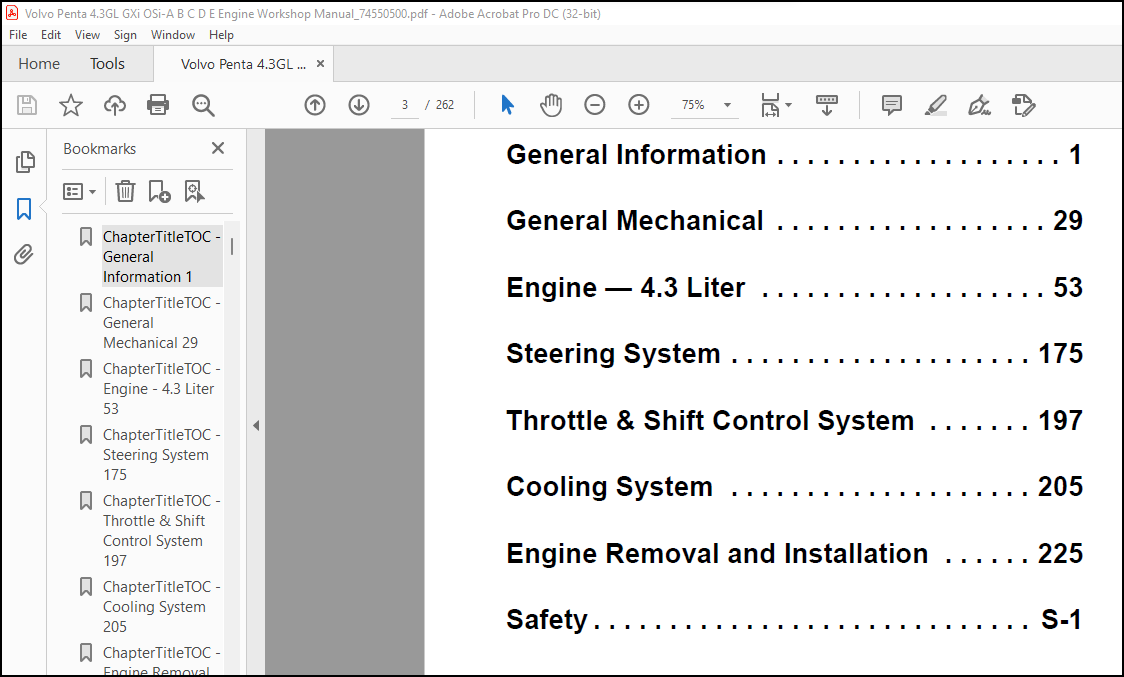Viewport: 1124px width, 677px height.
Task: Open the Find text search tool
Action: [x=203, y=105]
